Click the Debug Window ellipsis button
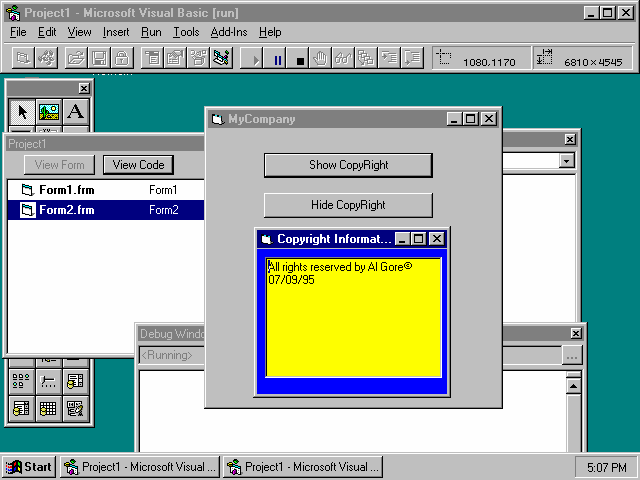Viewport: 640px width, 480px height. (571, 355)
